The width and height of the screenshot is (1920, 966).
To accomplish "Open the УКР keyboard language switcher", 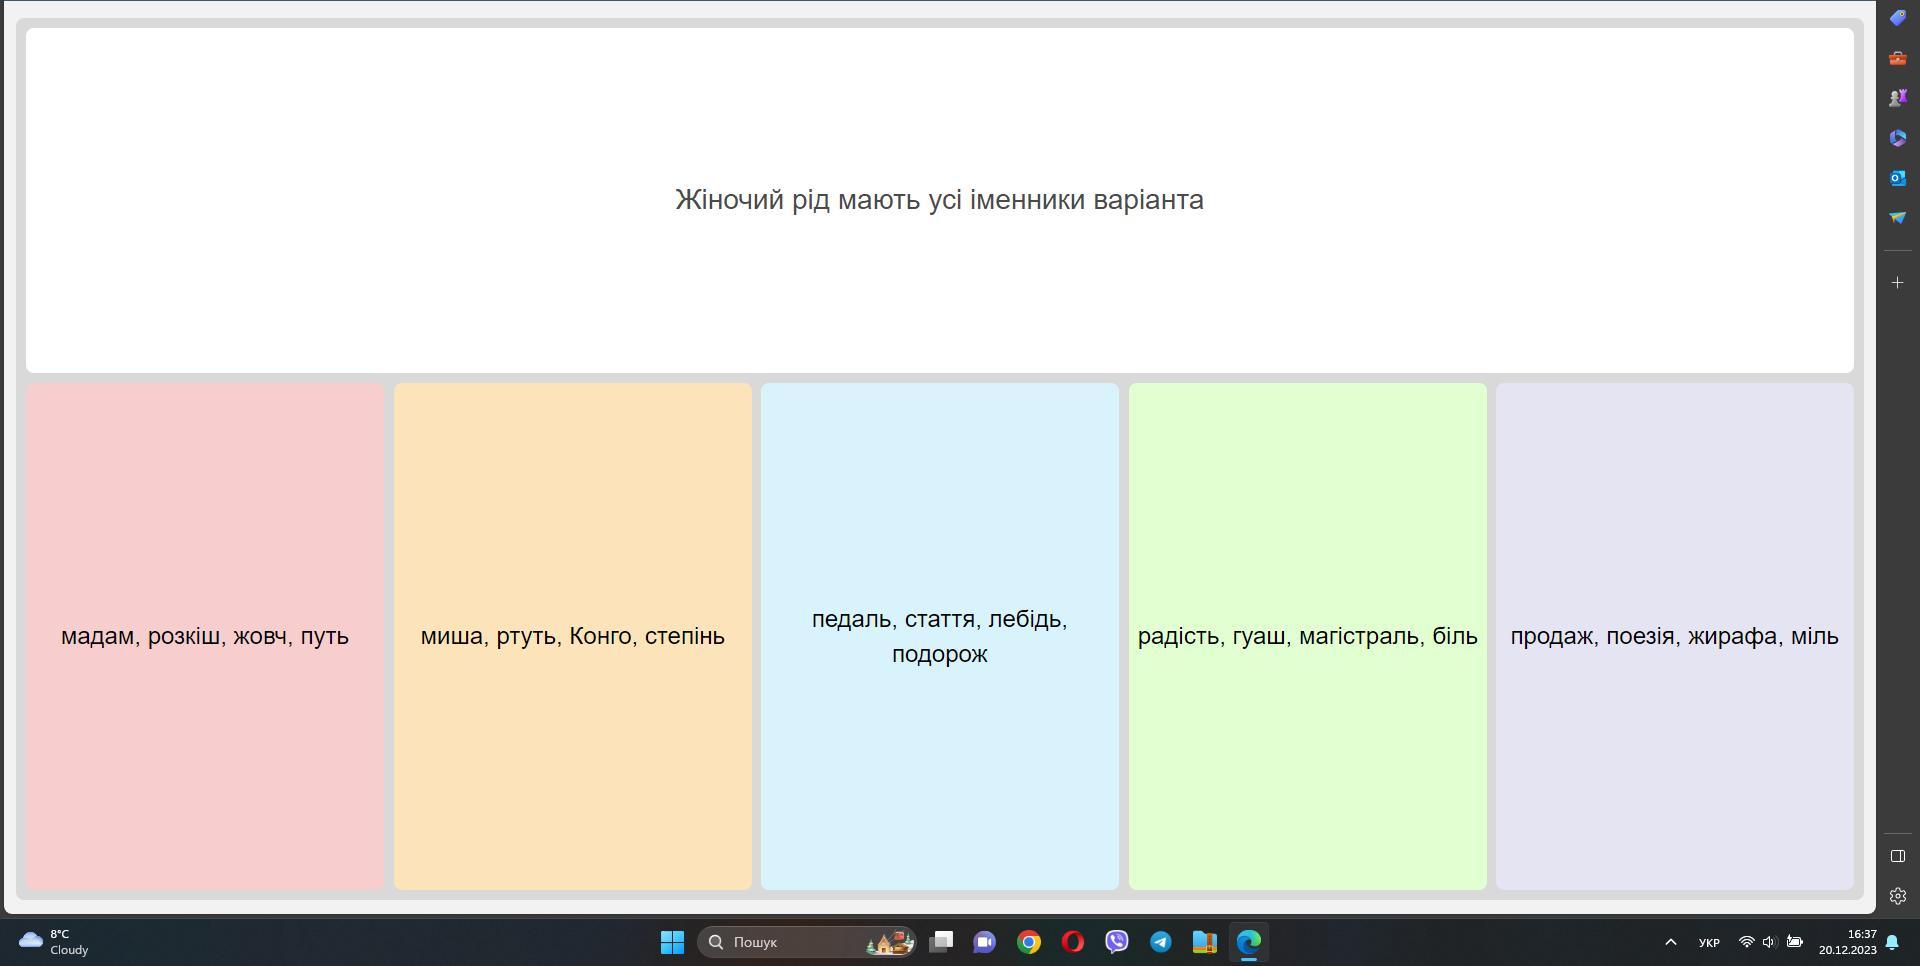I will [1709, 942].
